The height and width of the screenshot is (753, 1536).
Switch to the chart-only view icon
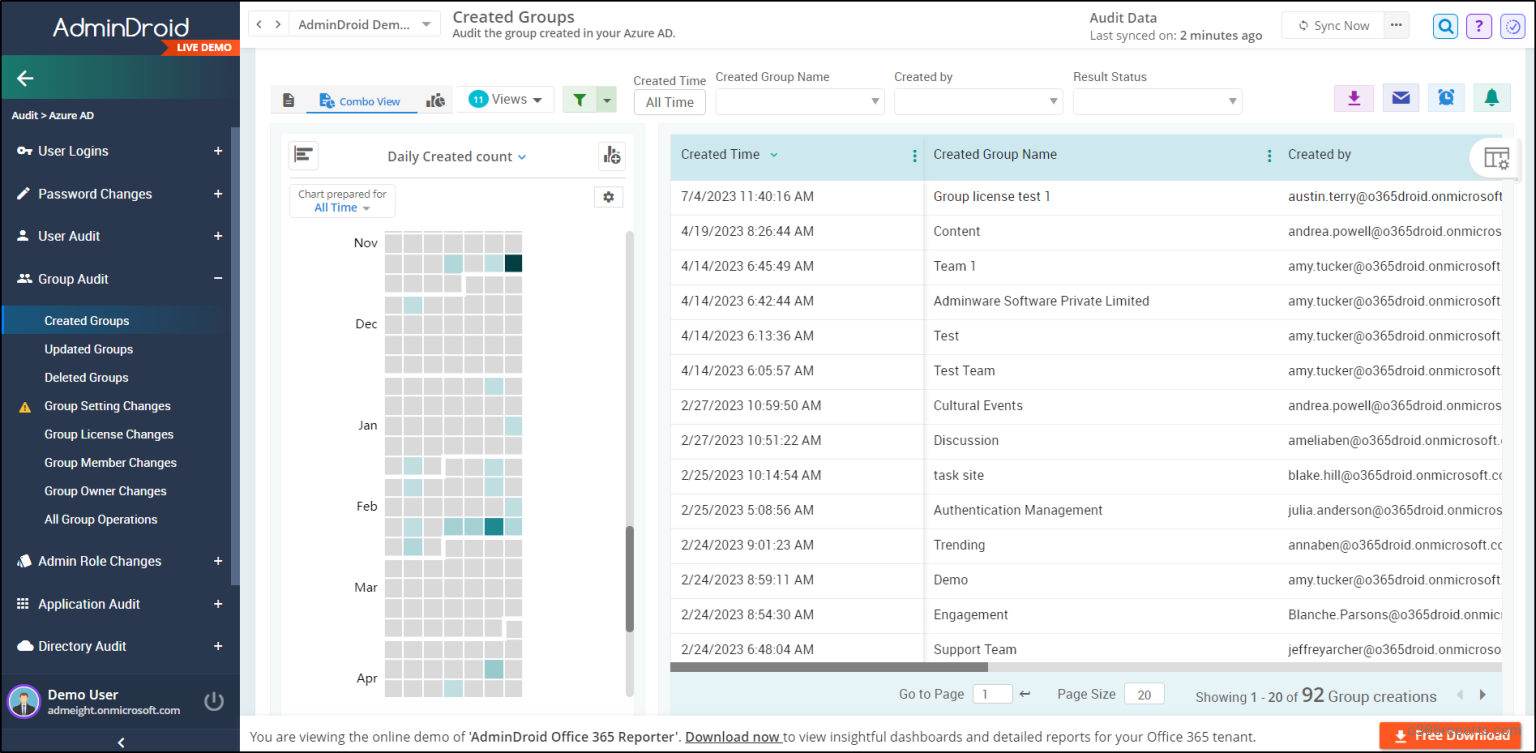[x=435, y=100]
